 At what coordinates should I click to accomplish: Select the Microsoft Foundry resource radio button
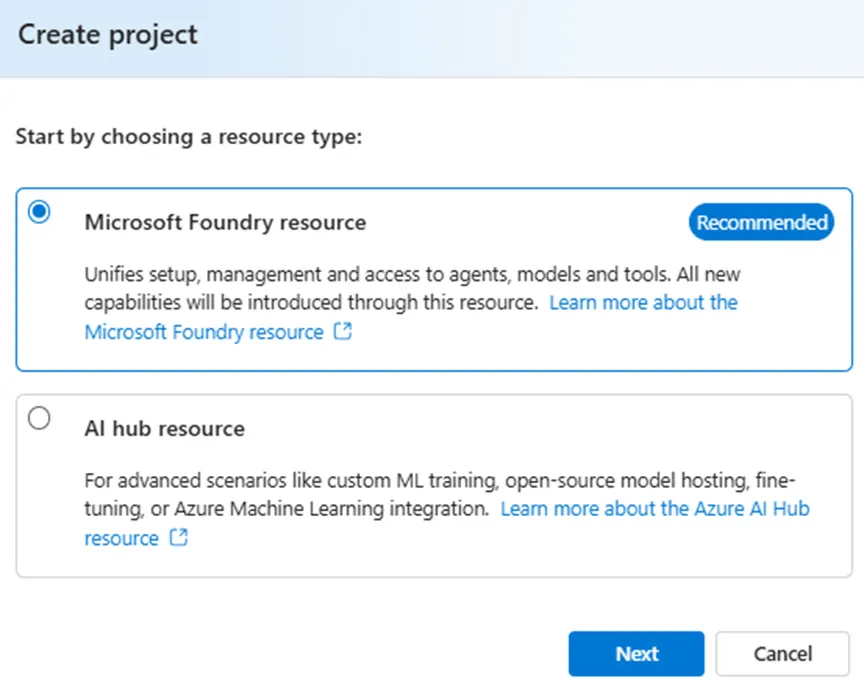39,212
